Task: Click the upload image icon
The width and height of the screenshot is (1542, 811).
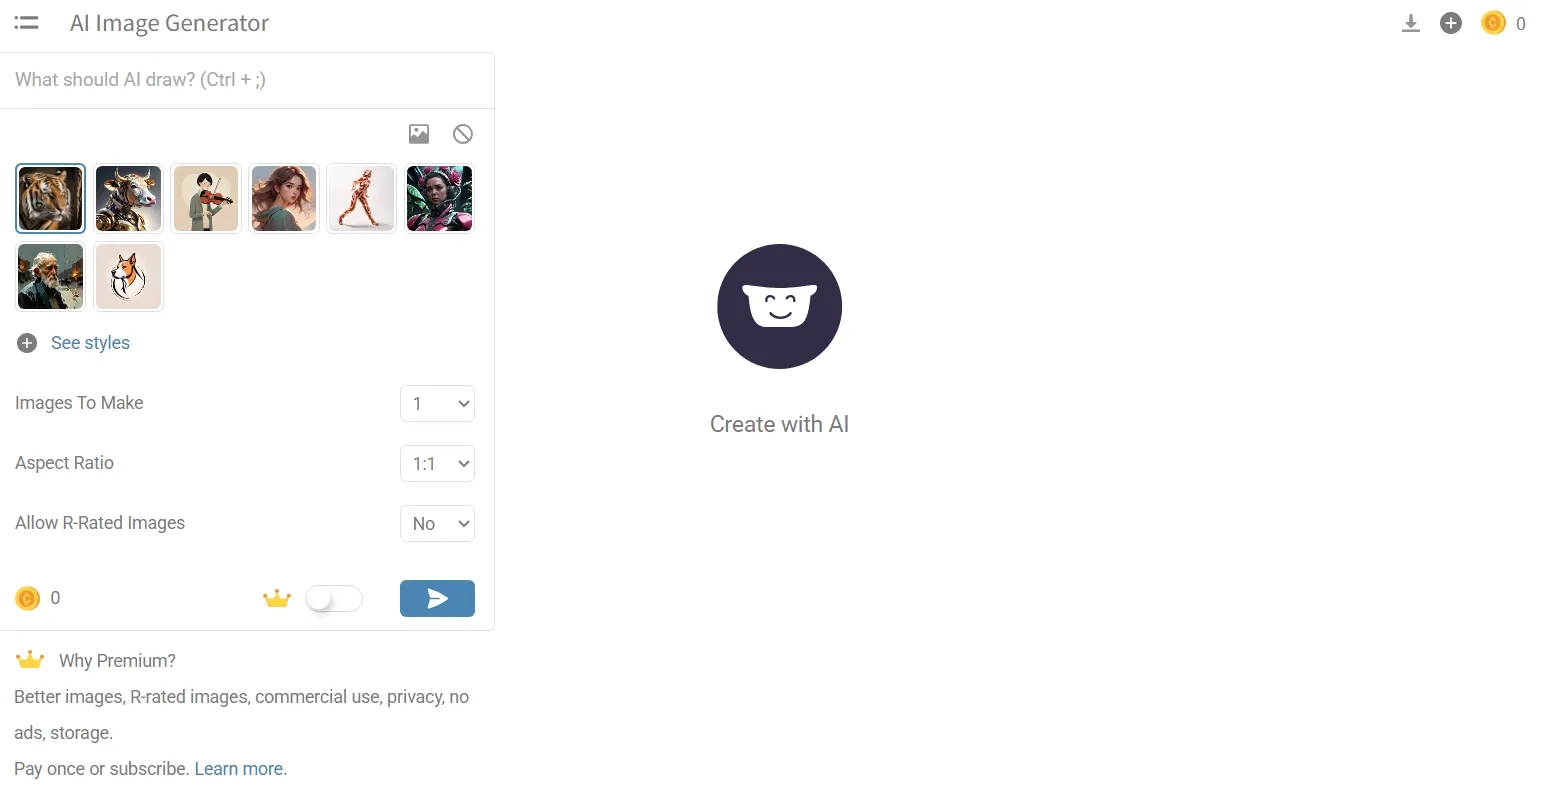Action: [x=419, y=134]
